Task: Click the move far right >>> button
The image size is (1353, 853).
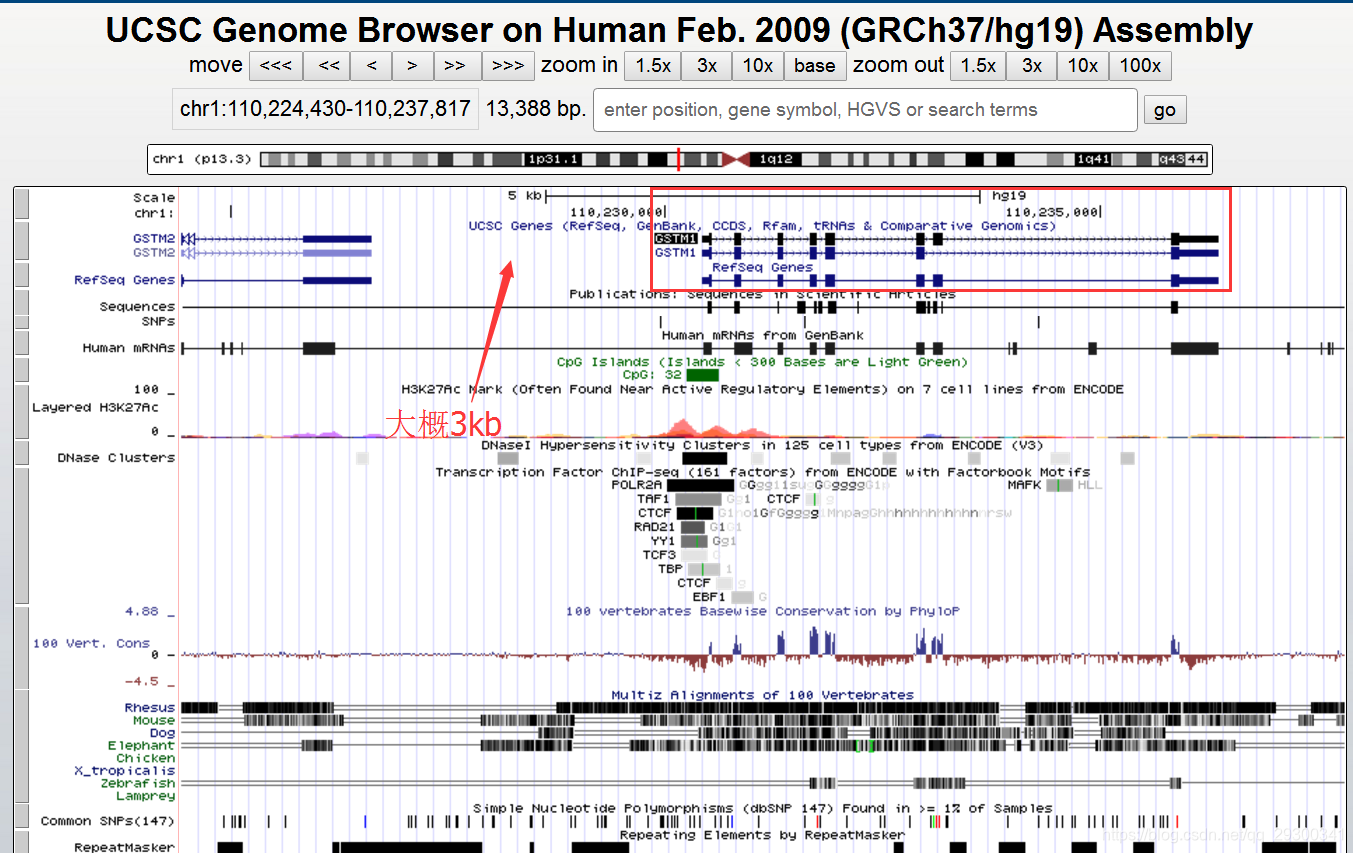Action: 507,66
